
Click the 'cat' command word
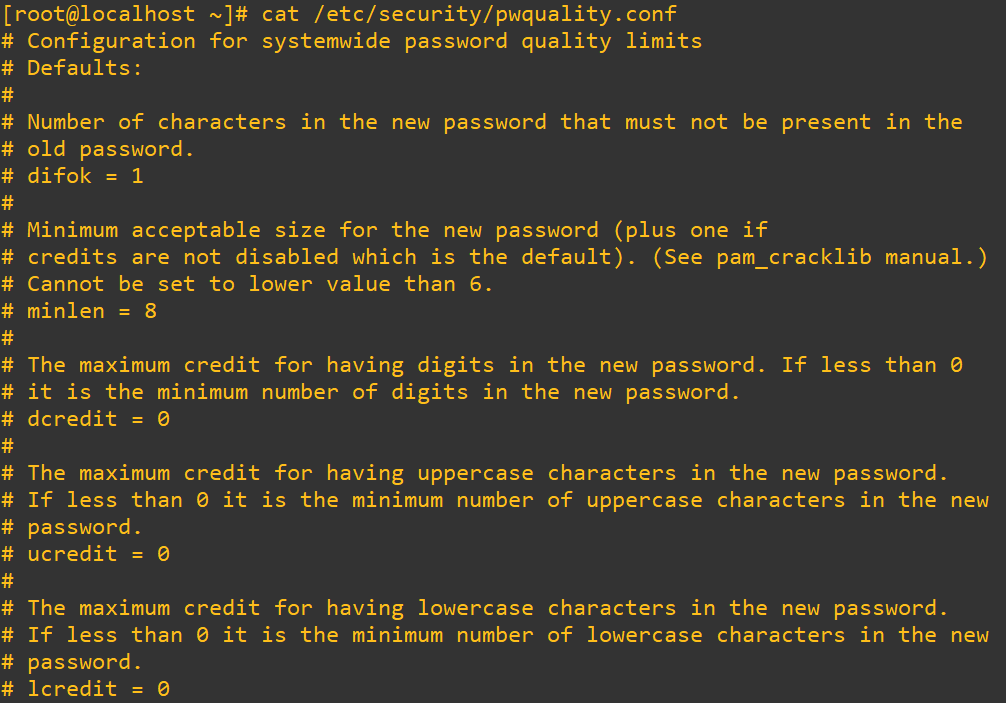coord(281,14)
